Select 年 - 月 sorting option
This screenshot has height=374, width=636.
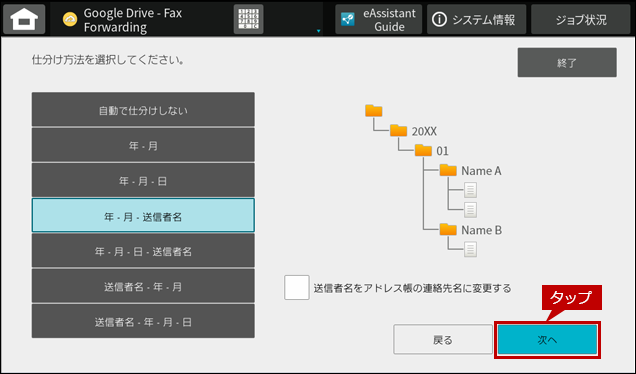[143, 145]
